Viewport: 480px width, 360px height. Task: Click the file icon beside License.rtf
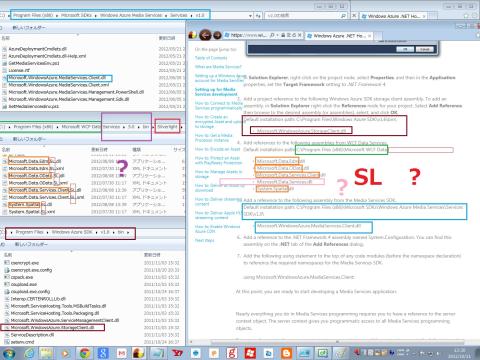click(4, 70)
